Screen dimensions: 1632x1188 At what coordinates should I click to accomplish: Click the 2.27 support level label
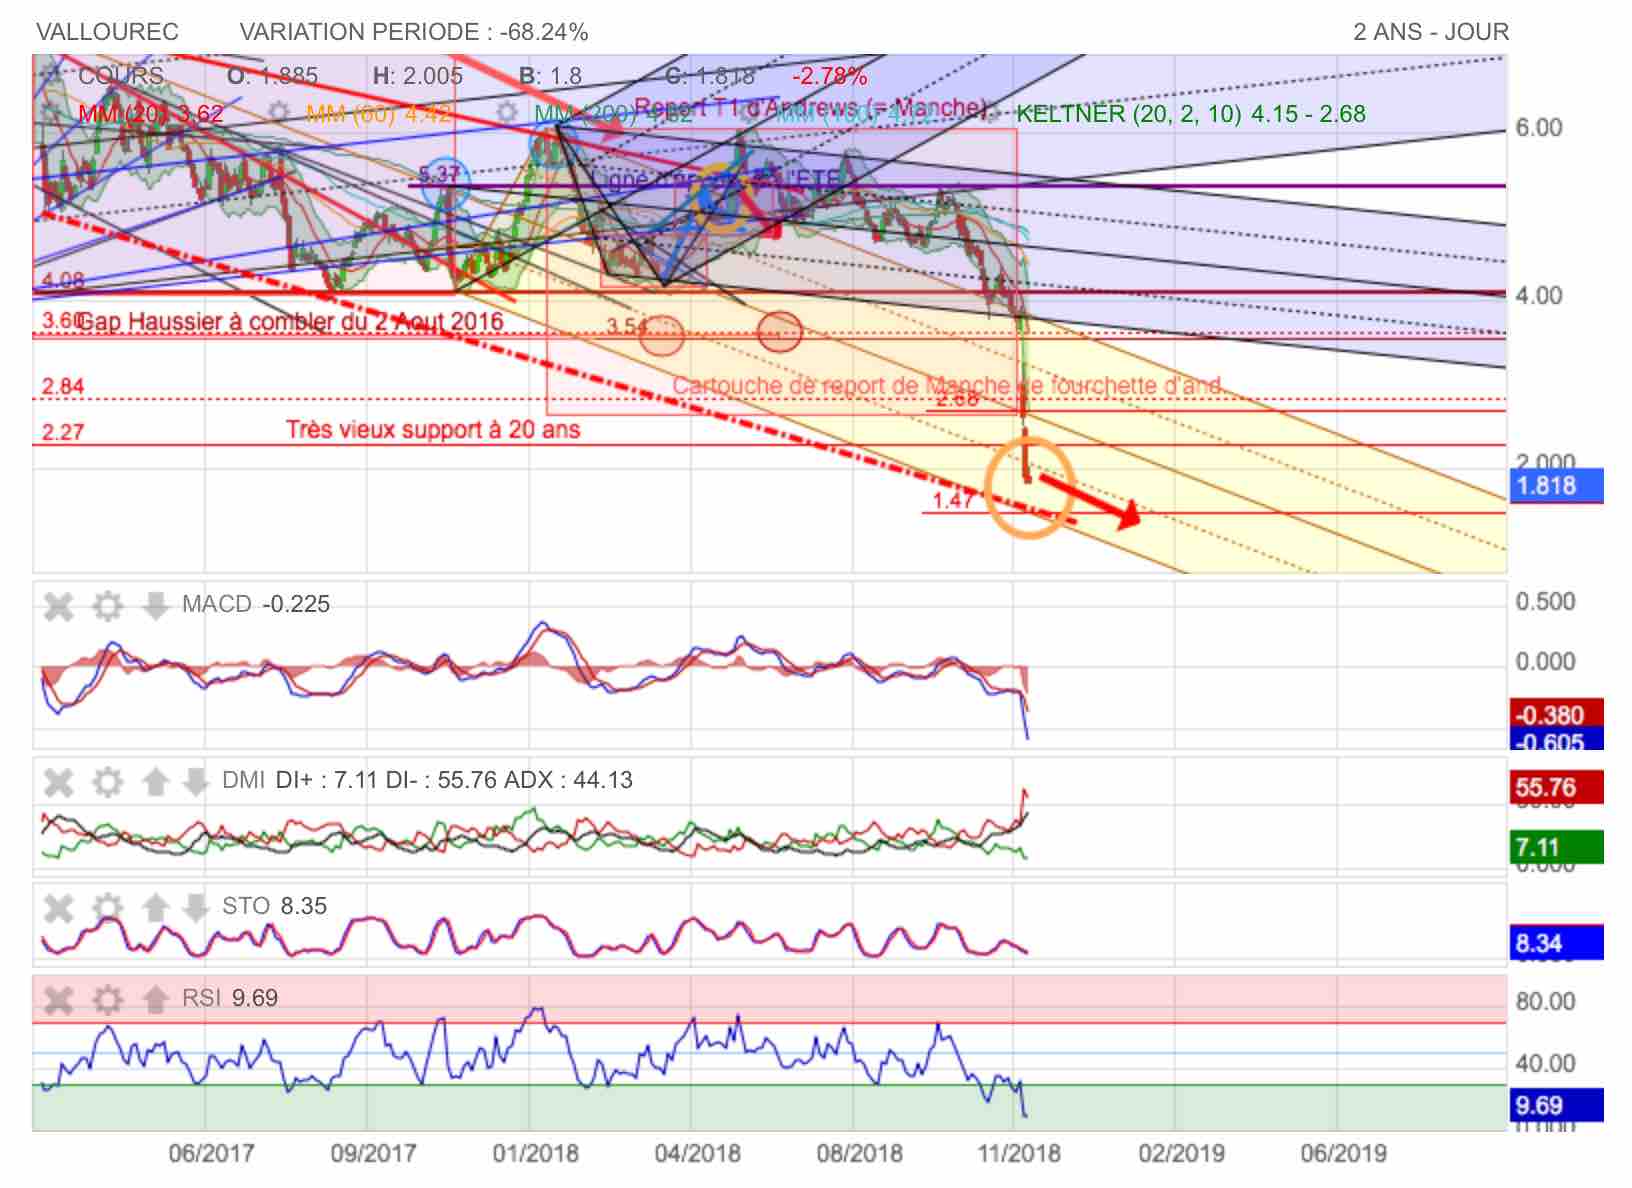[x=62, y=432]
